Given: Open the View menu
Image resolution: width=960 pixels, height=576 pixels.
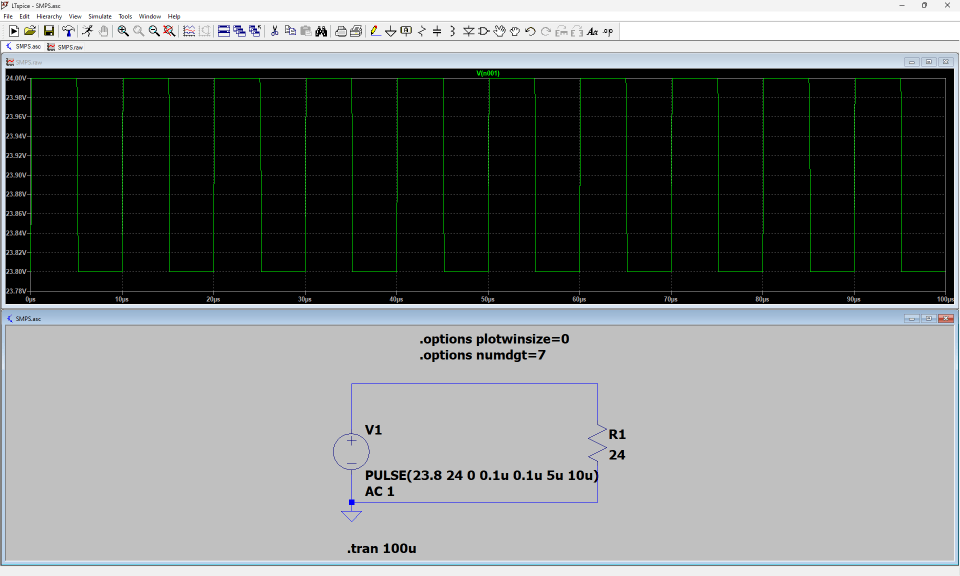Looking at the screenshot, I should [x=75, y=17].
